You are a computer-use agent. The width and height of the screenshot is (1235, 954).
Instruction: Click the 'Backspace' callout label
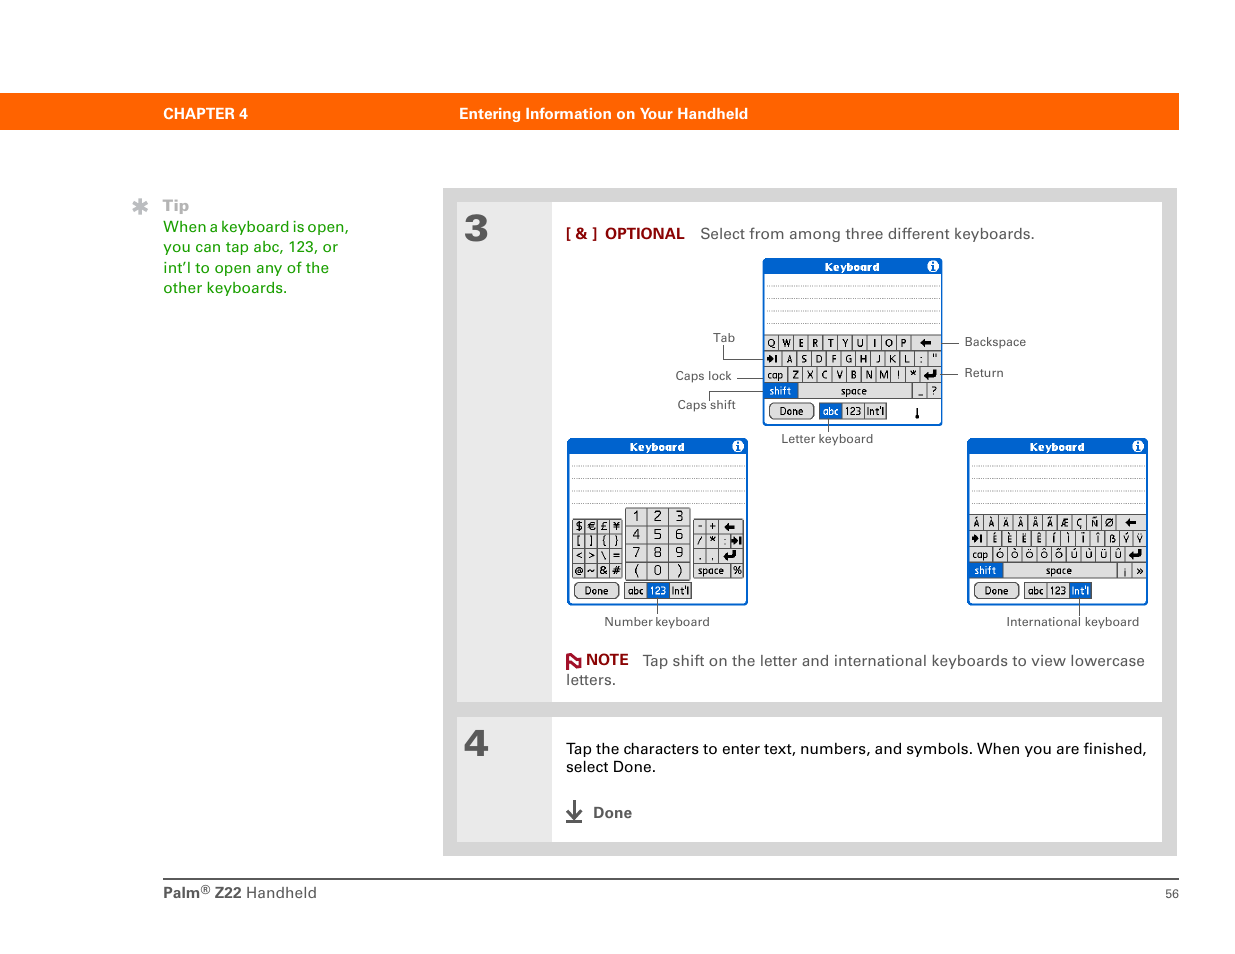click(995, 342)
